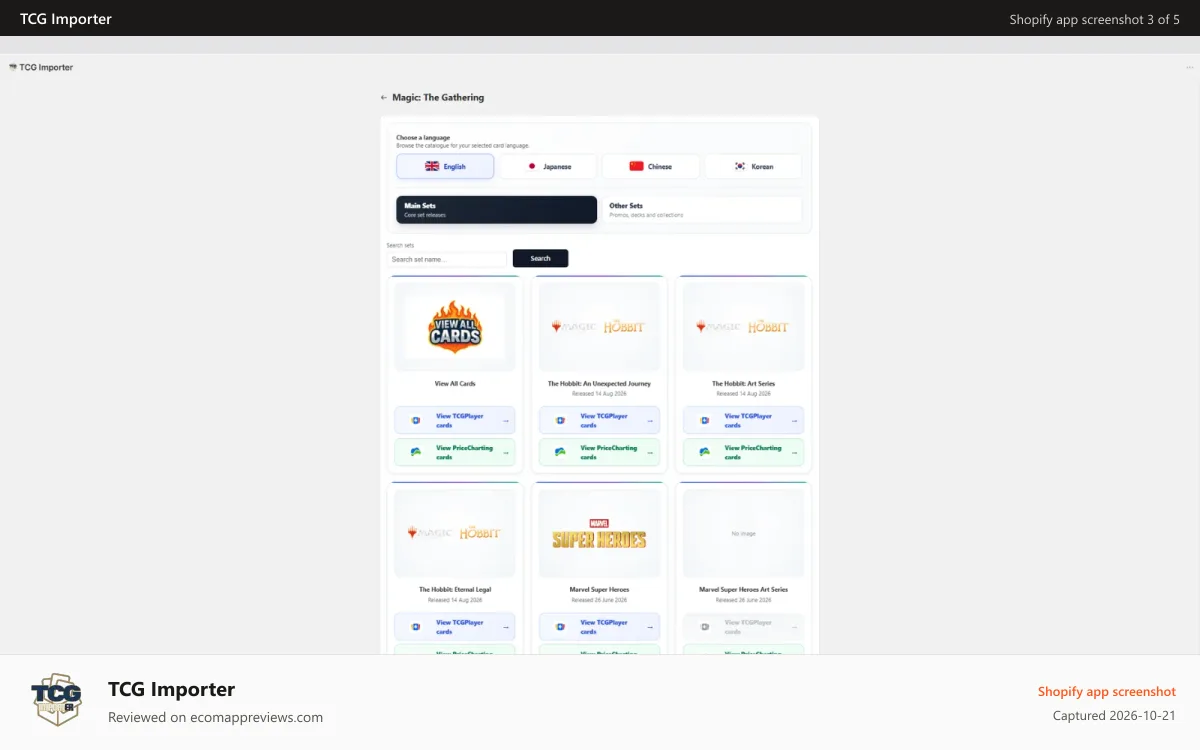Click the No image placeholder for Marvel Art Series
The image size is (1200, 750).
click(743, 533)
